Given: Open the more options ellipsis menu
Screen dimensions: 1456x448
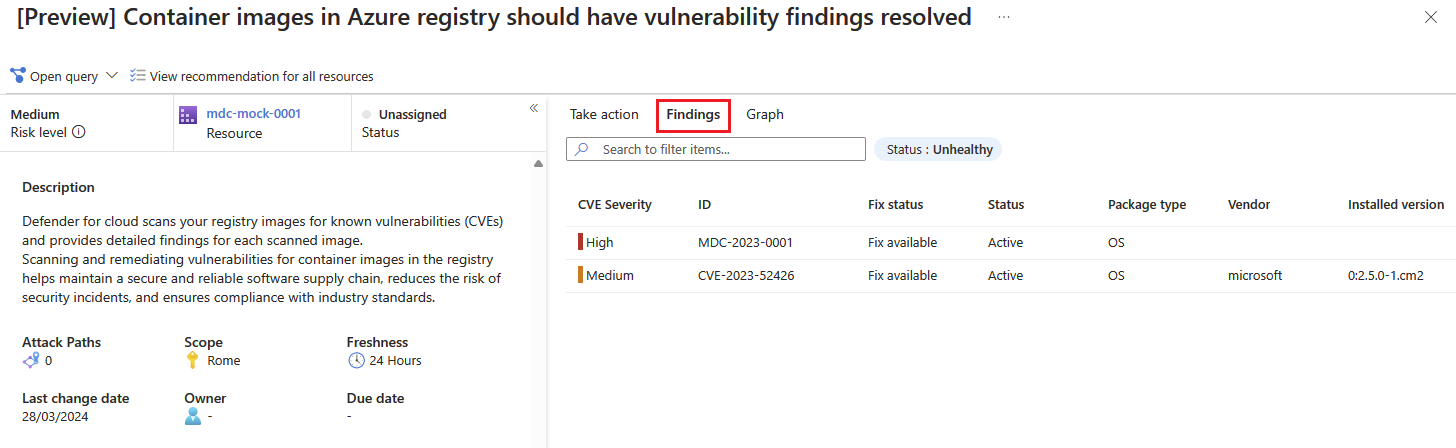Looking at the screenshot, I should (1003, 18).
